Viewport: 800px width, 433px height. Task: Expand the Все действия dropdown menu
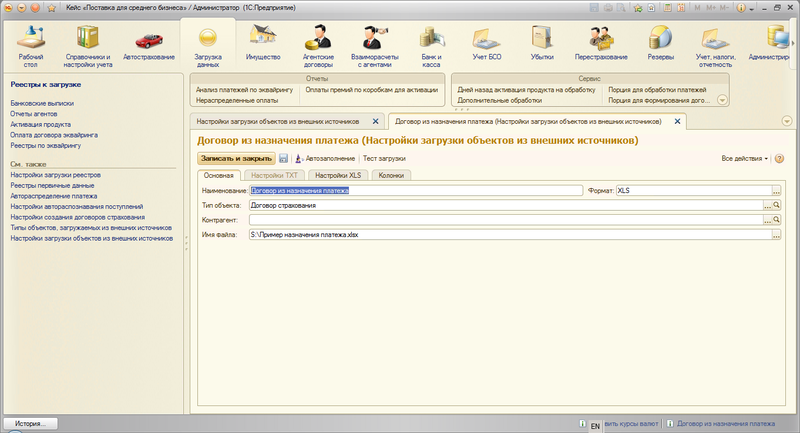pyautogui.click(x=745, y=158)
